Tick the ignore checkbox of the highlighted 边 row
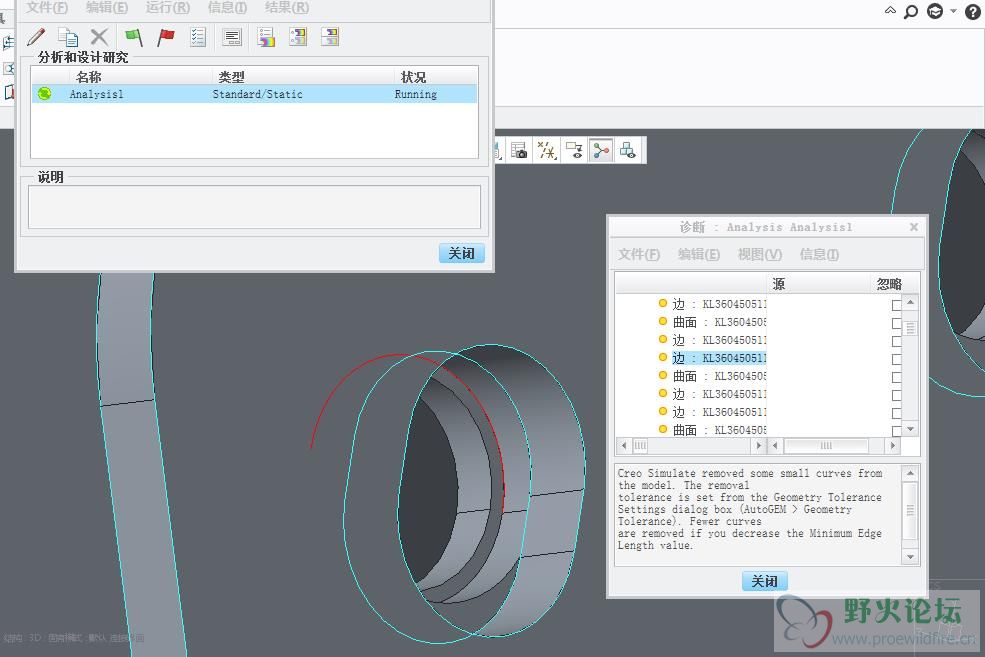 pyautogui.click(x=896, y=359)
